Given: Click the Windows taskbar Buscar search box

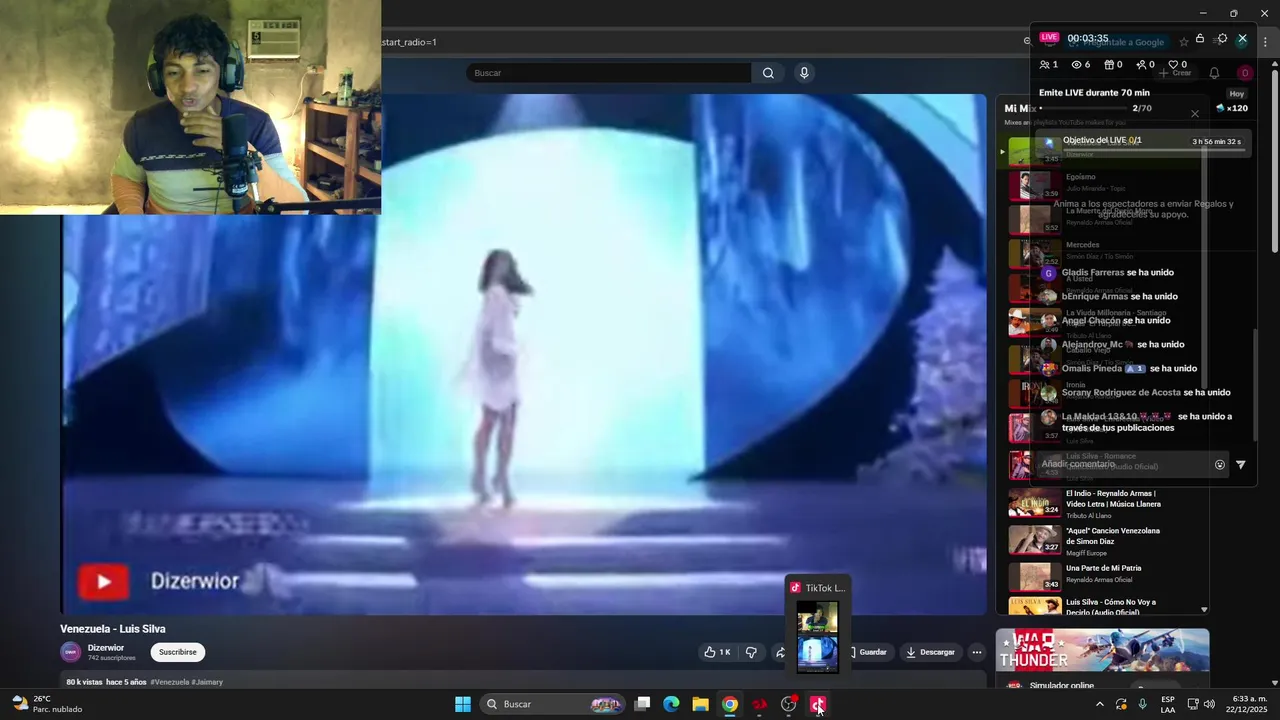Looking at the screenshot, I should [551, 704].
